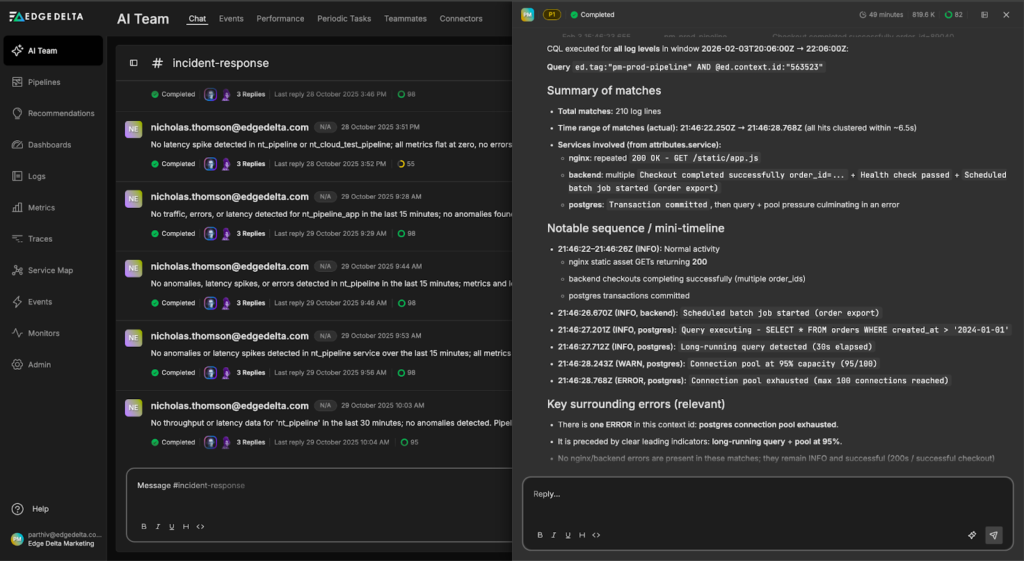This screenshot has width=1024, height=561.
Task: Open the Admin settings gear
Action: pyautogui.click(x=17, y=364)
